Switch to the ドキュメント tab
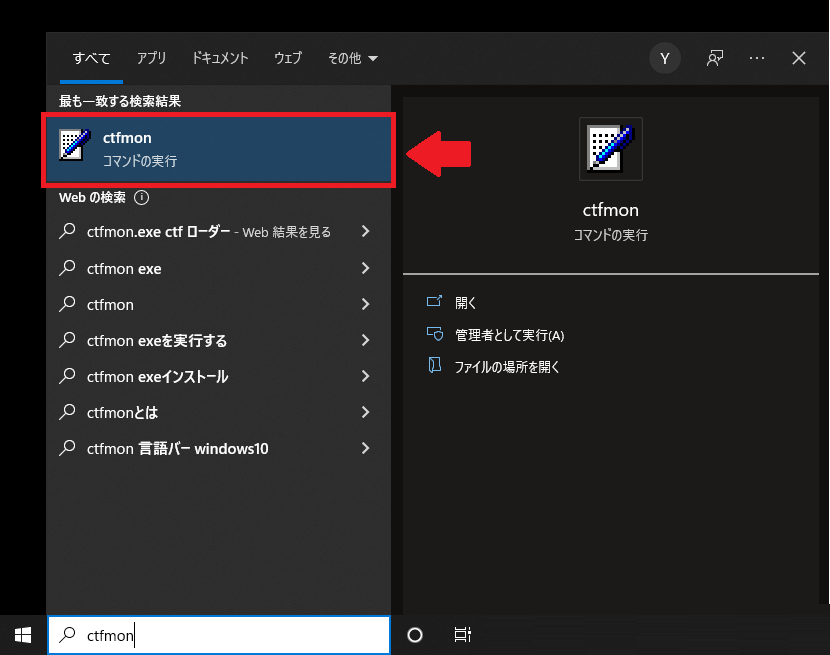 [x=220, y=58]
